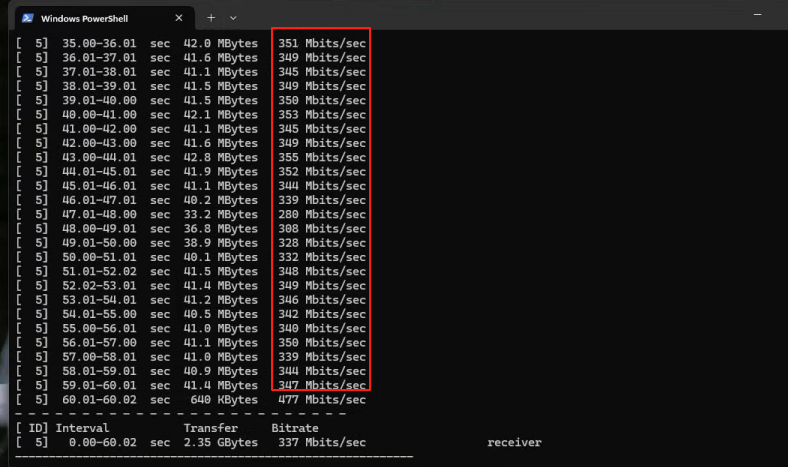Screen dimensions: 788x467
Task: Click the 55.00-56.01 interval text
Action: pyautogui.click(x=99, y=328)
